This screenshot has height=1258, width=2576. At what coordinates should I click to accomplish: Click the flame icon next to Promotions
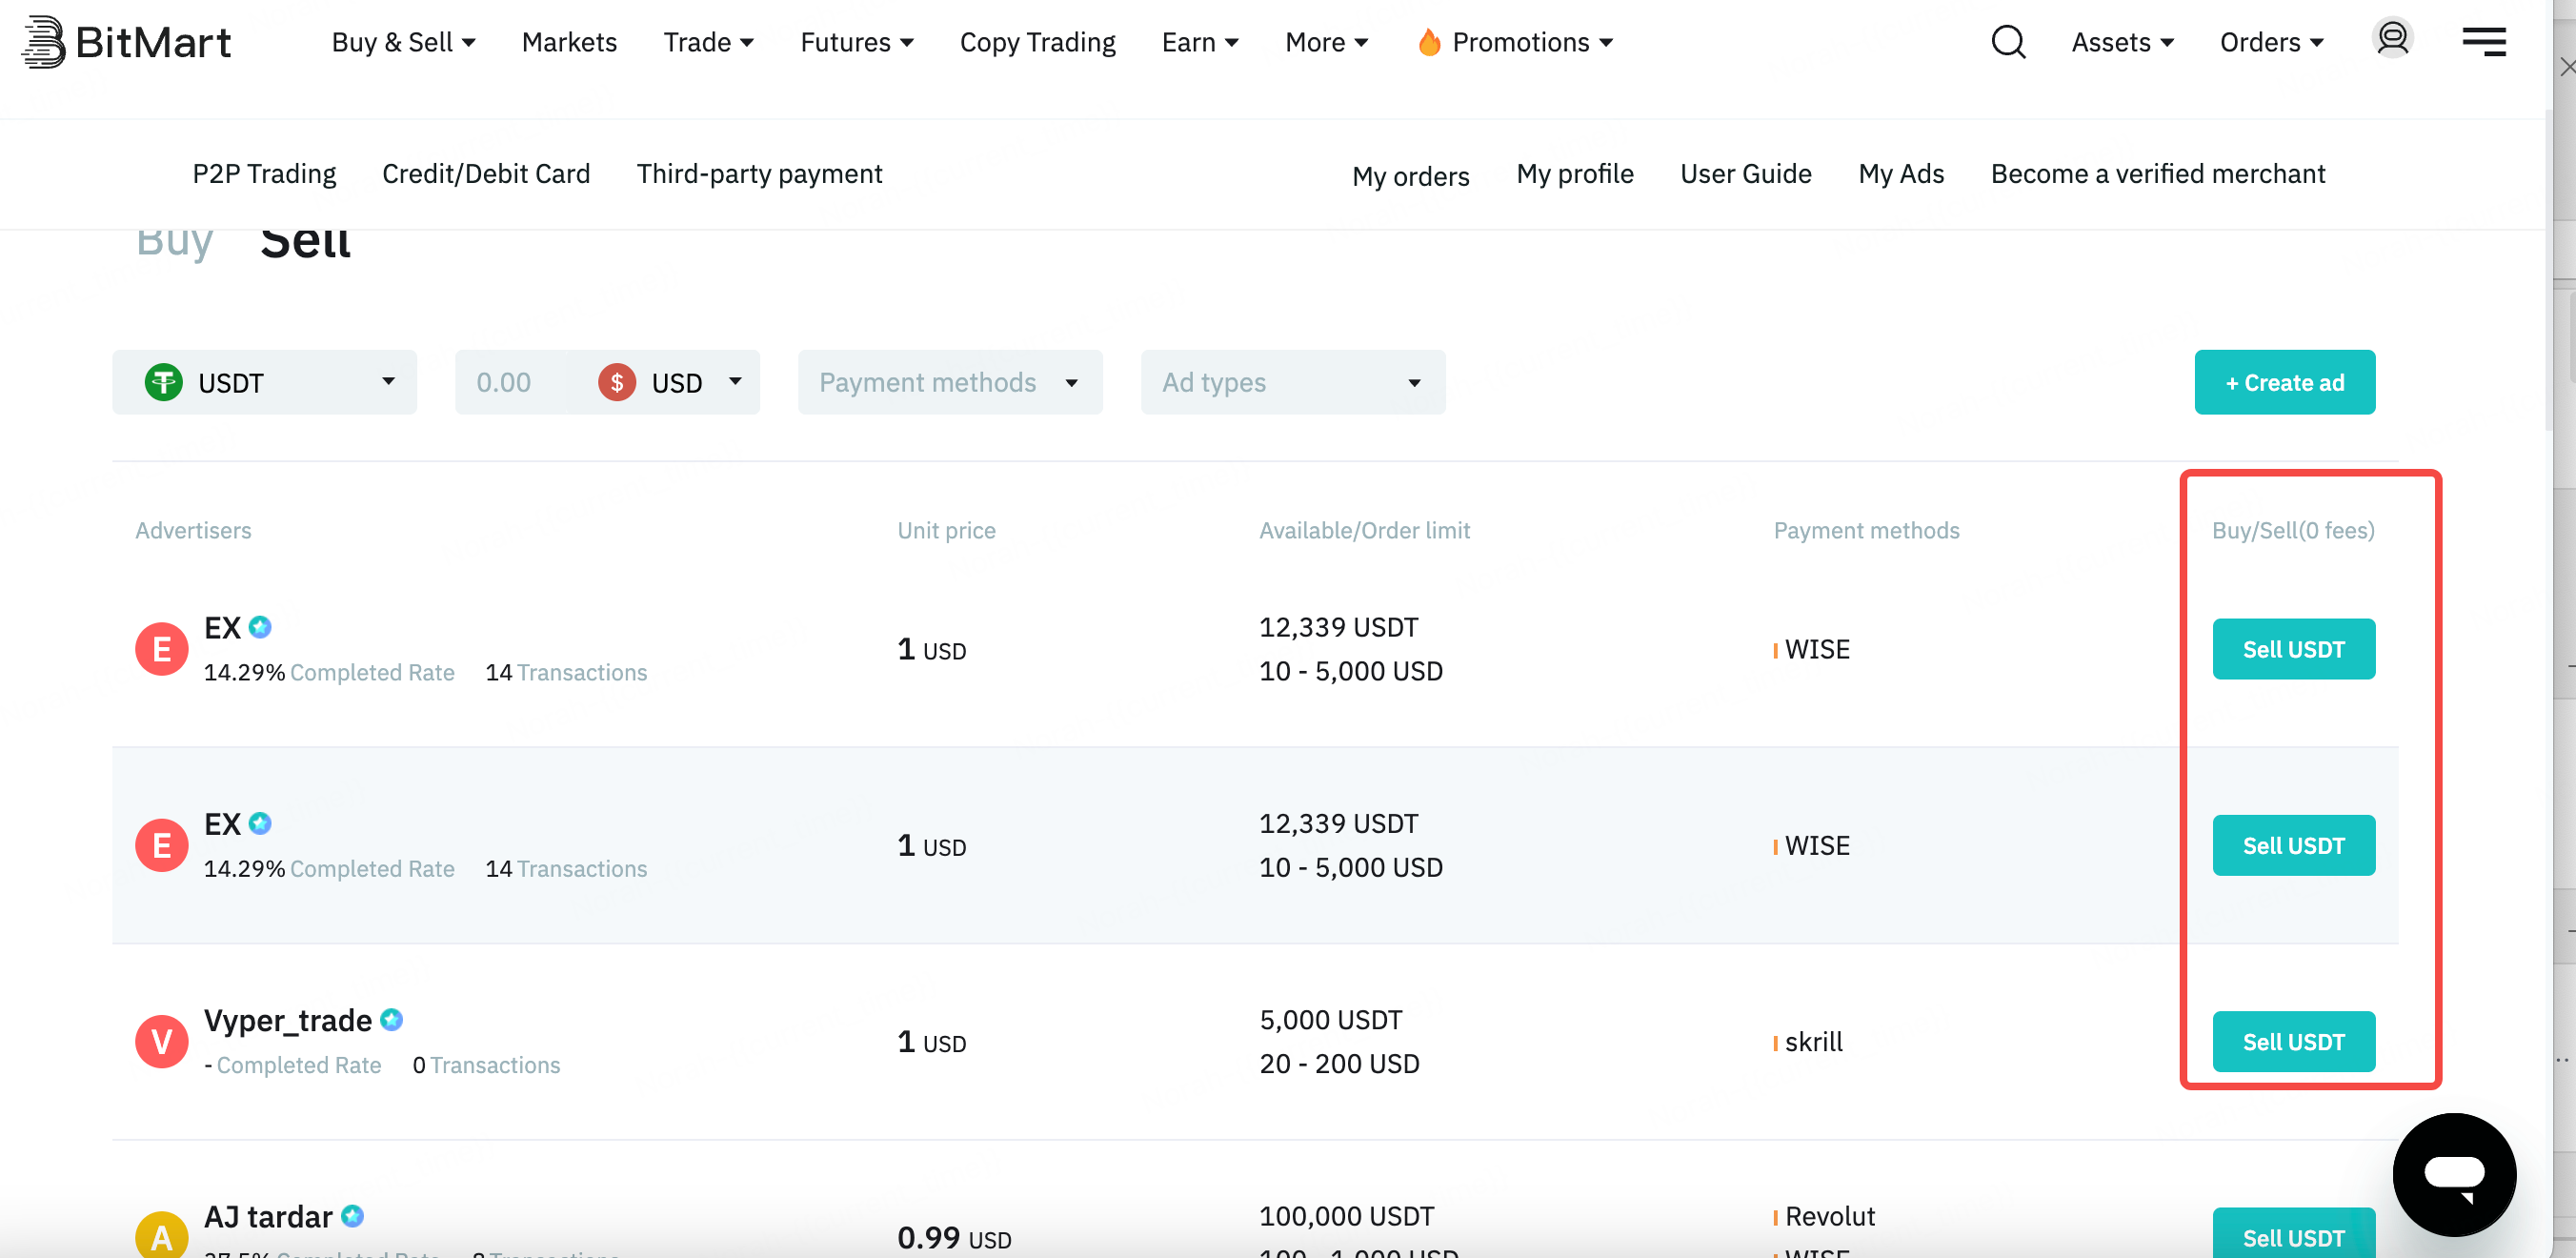pos(1430,42)
